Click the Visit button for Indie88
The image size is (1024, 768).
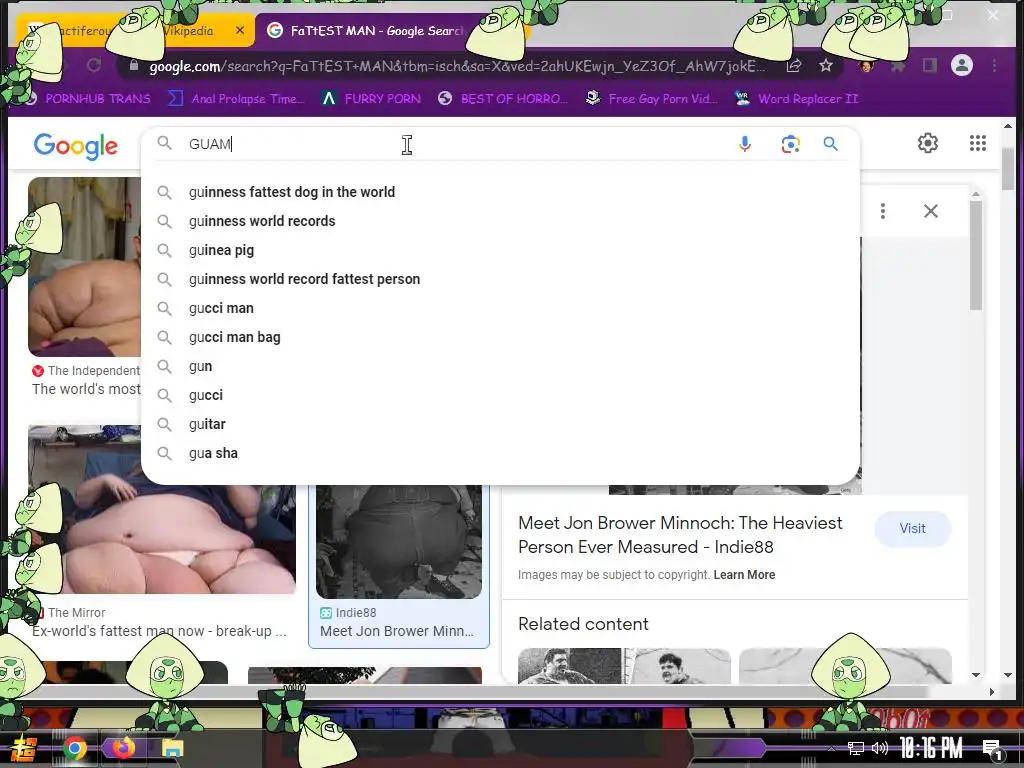(912, 528)
